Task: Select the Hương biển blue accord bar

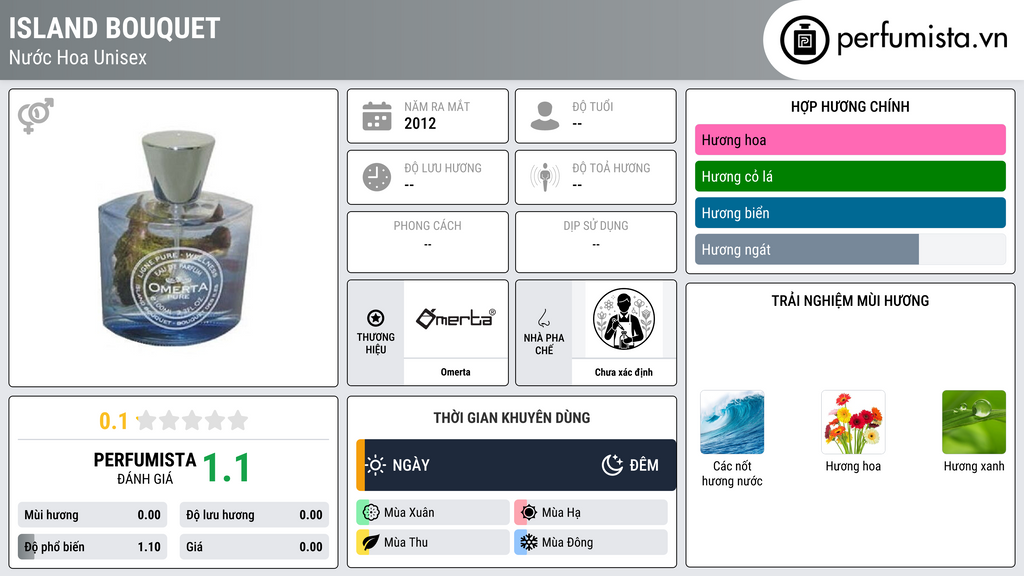Action: point(850,213)
